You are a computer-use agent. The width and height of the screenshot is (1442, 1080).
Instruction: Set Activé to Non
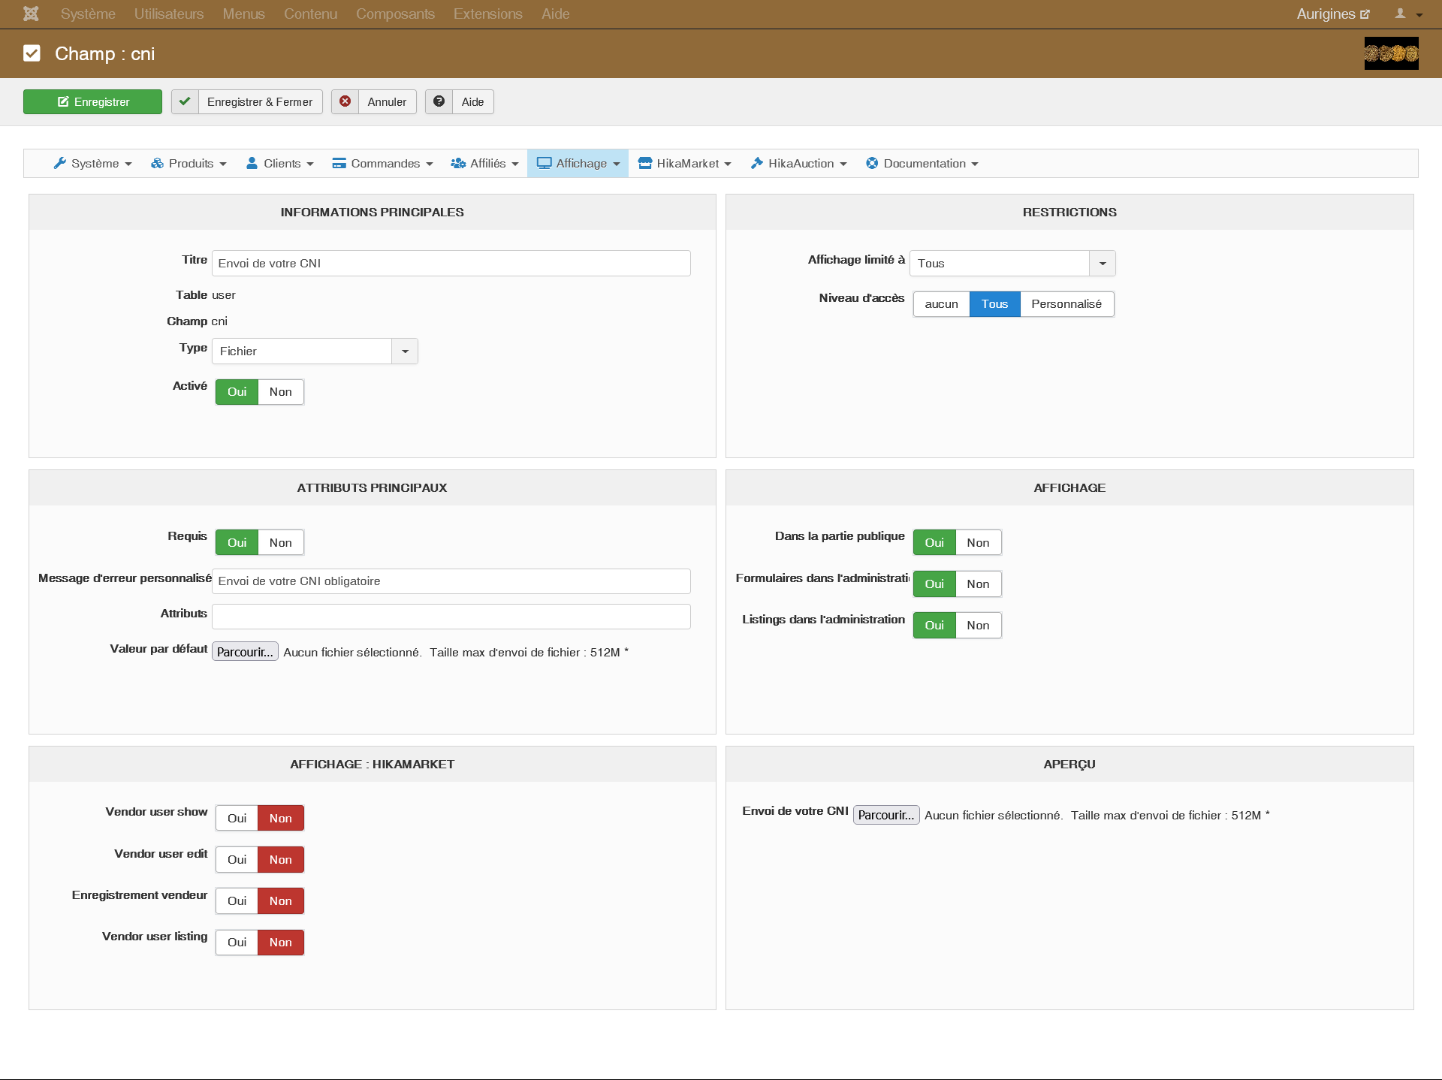click(x=281, y=392)
